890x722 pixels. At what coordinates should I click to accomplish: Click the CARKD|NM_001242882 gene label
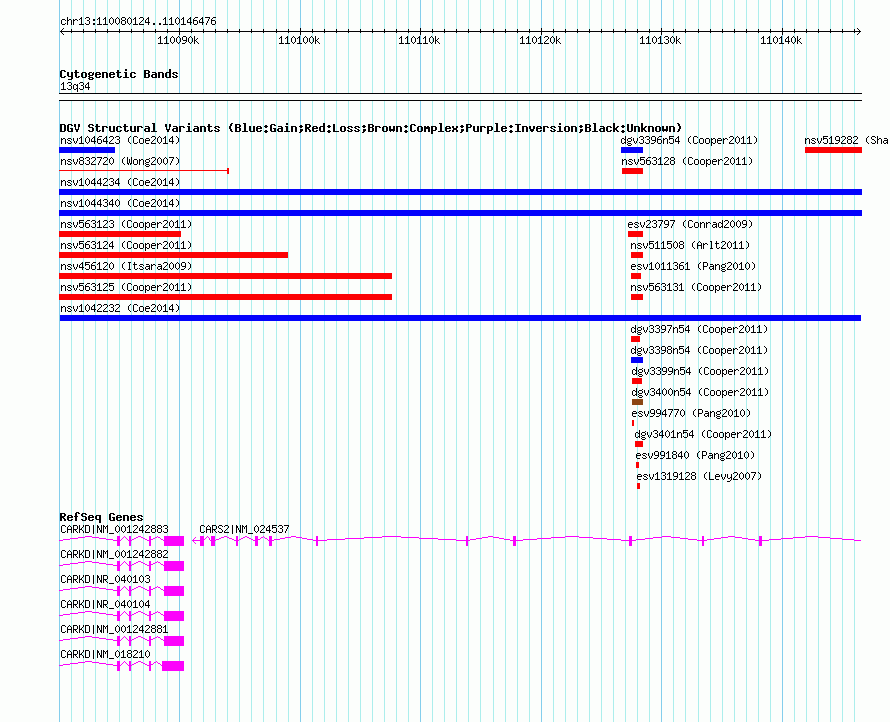114,554
